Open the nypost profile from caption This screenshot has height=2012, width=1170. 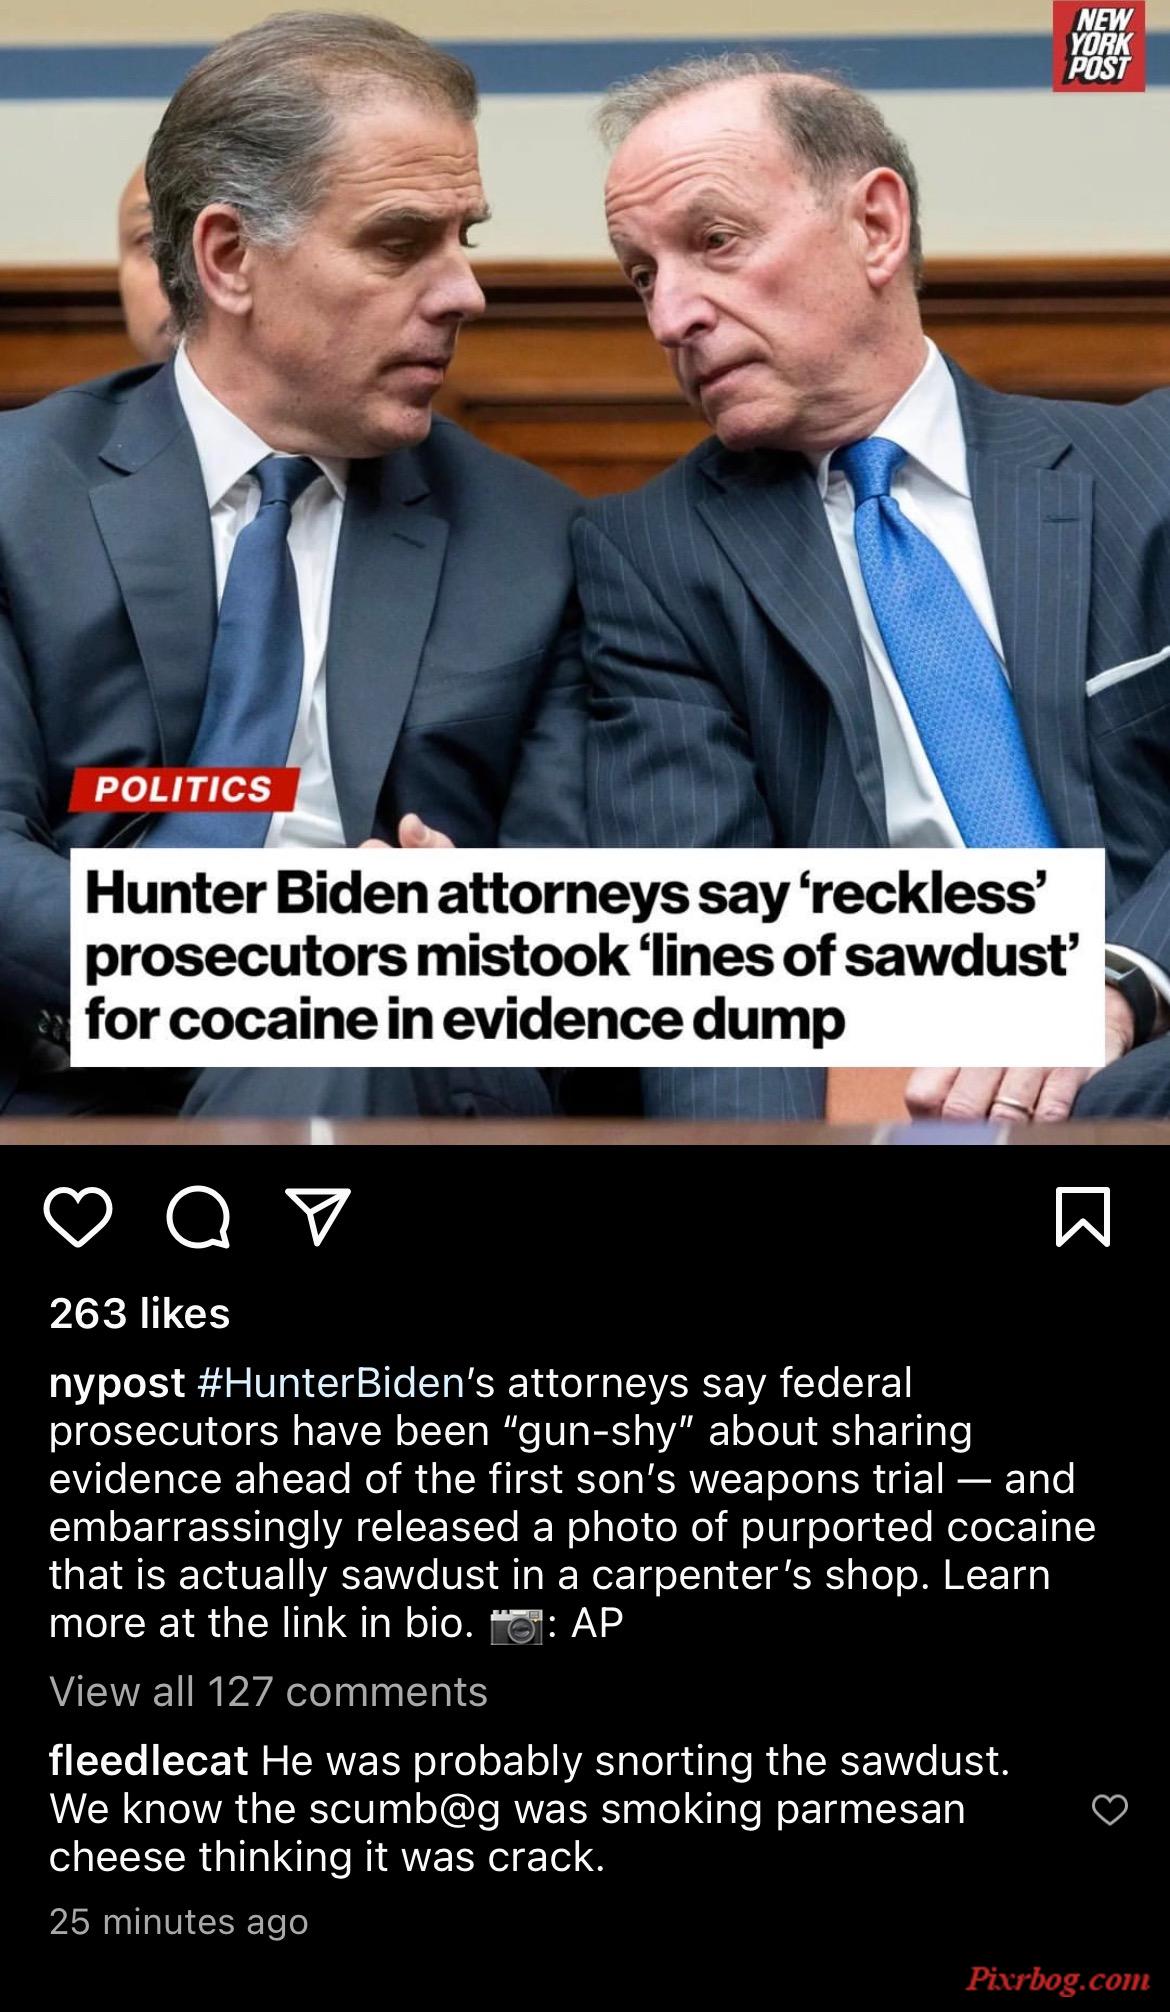(x=117, y=1384)
